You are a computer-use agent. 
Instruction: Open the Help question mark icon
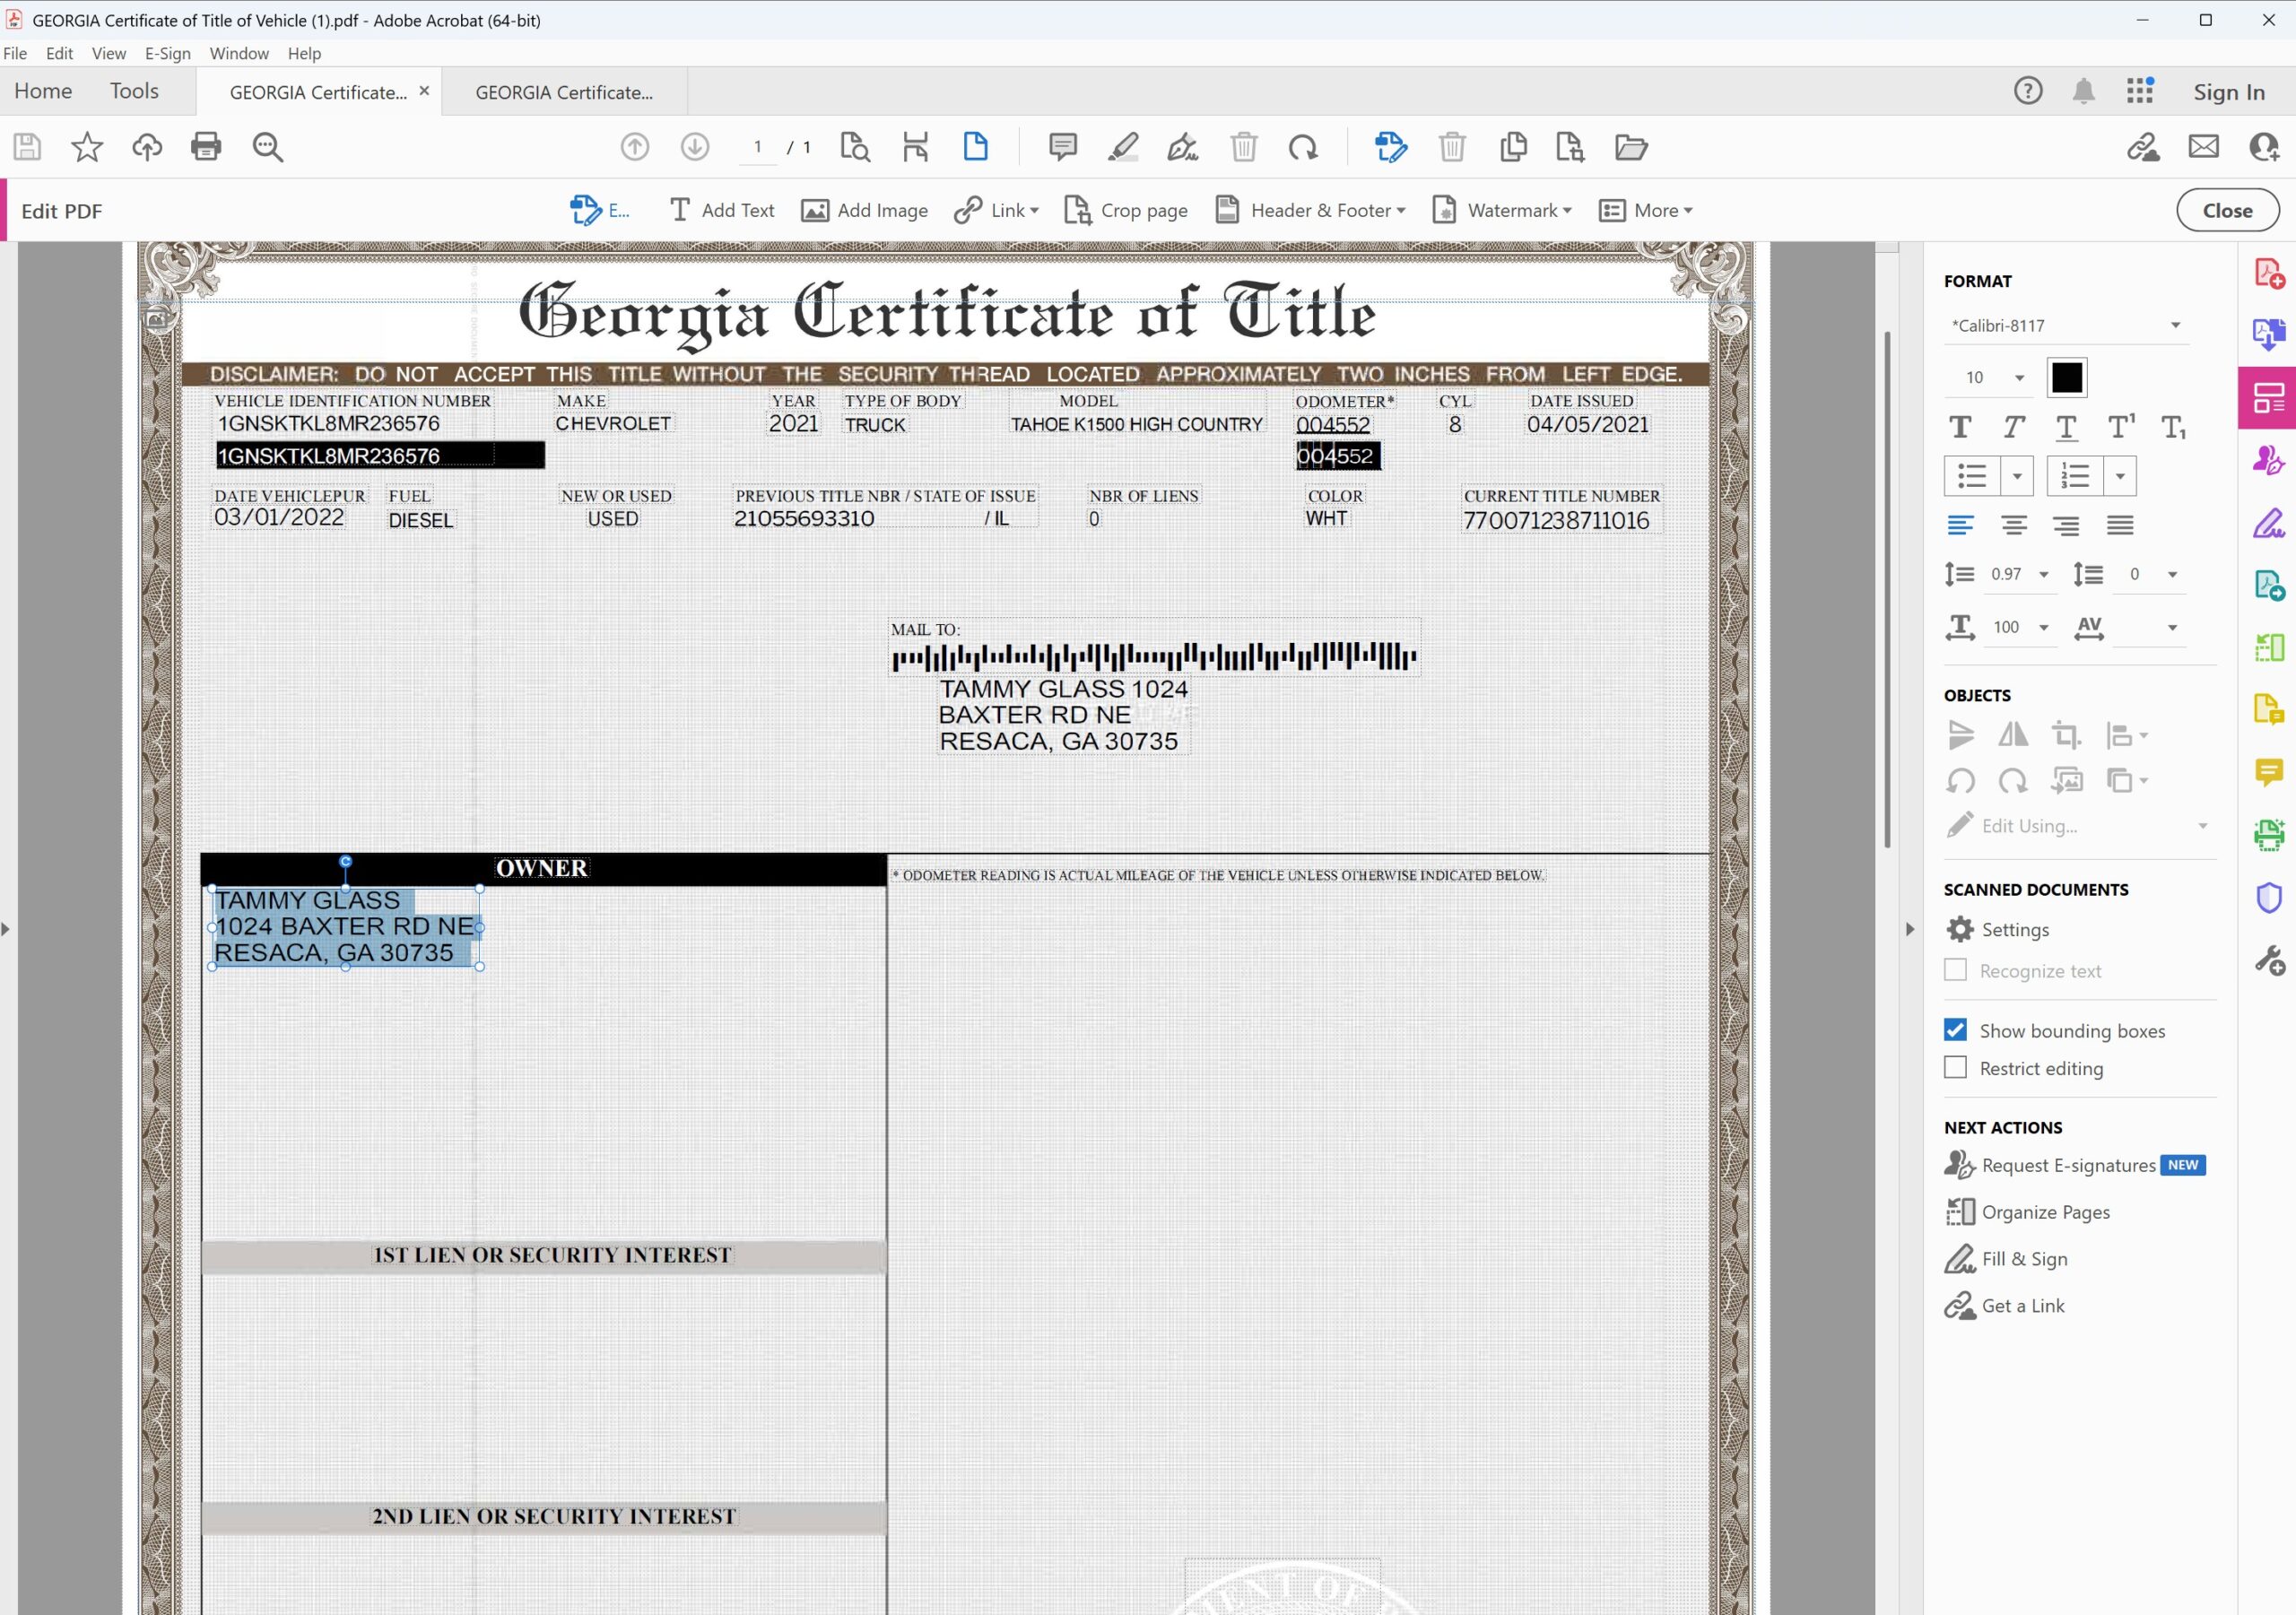(x=2028, y=91)
